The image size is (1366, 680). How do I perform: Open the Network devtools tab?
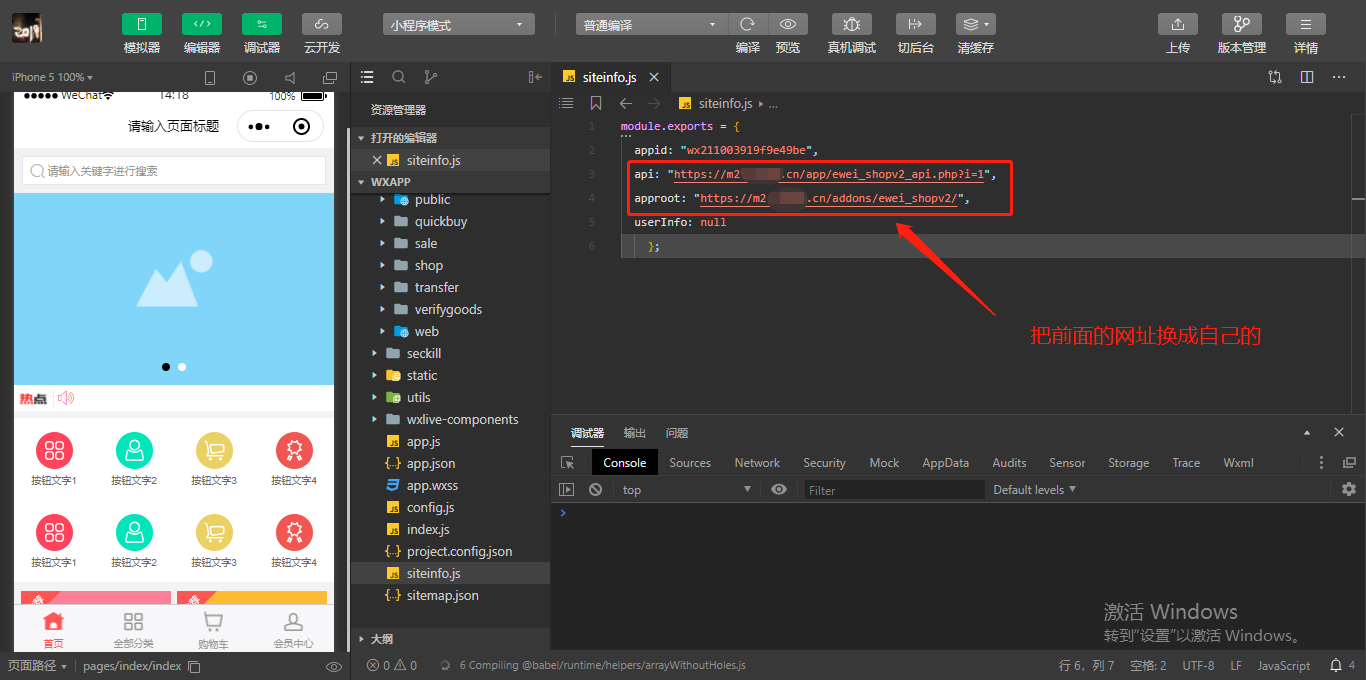click(757, 463)
